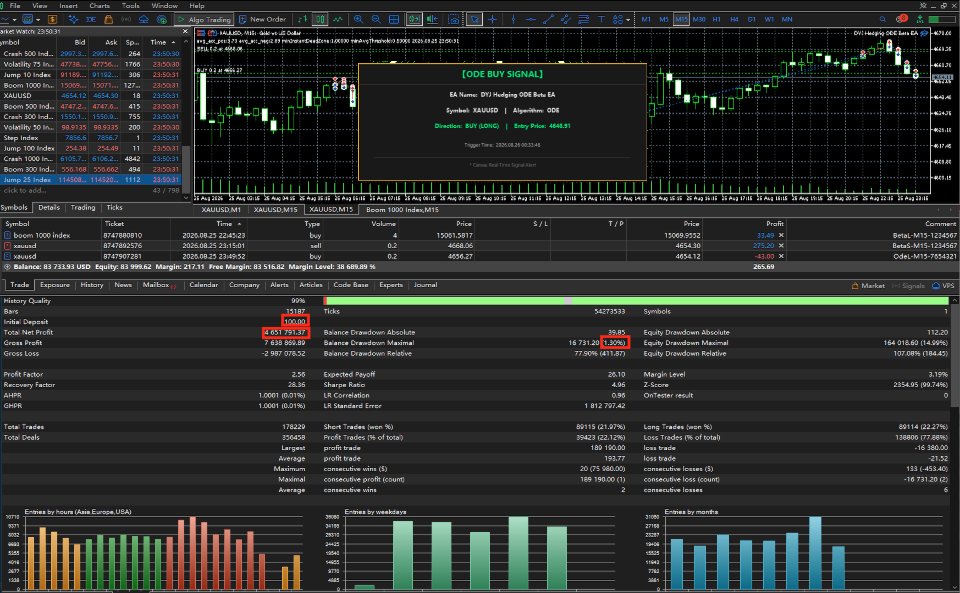
Task: Zoom out on the chart
Action: click(x=376, y=20)
